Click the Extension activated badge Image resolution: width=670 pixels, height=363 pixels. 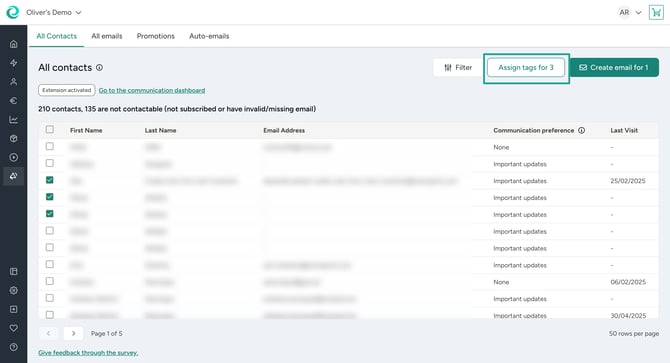click(67, 90)
